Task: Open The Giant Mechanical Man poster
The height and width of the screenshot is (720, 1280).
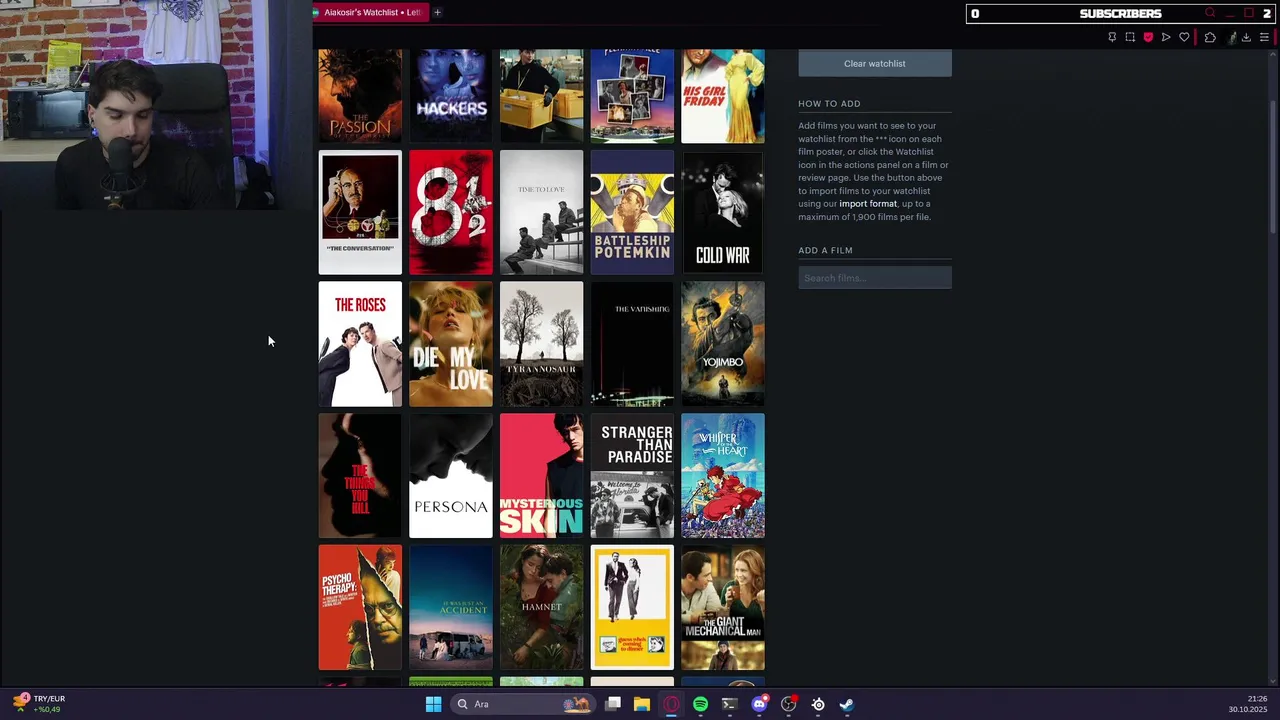Action: 723,607
